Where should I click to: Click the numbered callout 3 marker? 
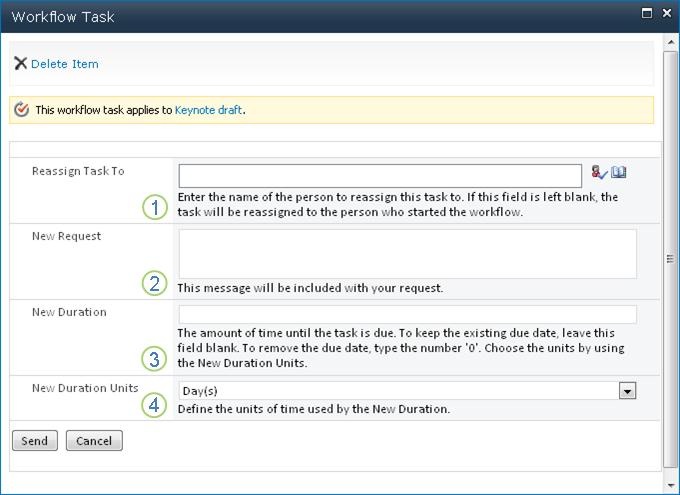[x=154, y=359]
